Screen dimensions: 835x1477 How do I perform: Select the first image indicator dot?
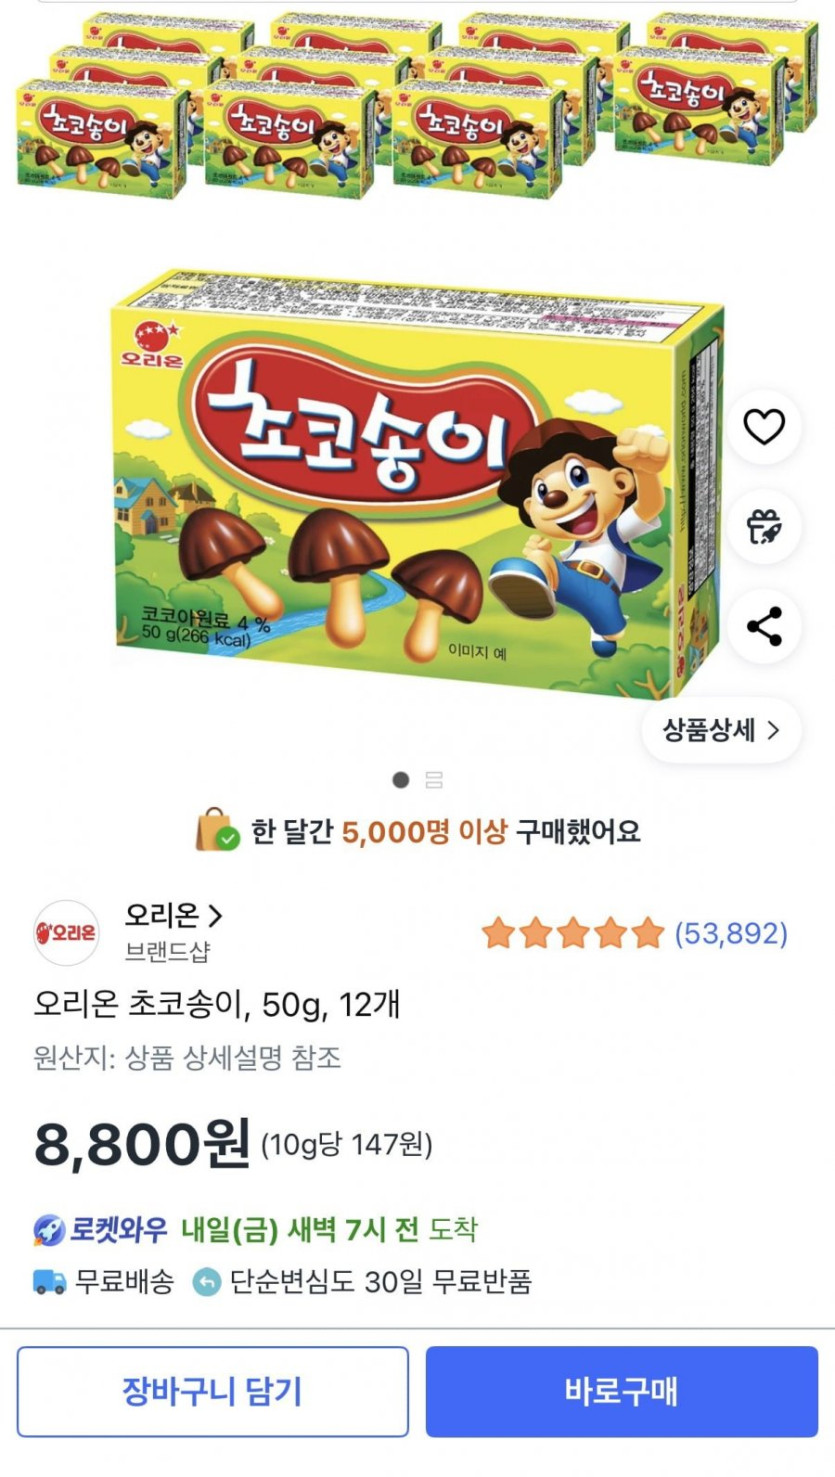click(x=401, y=780)
